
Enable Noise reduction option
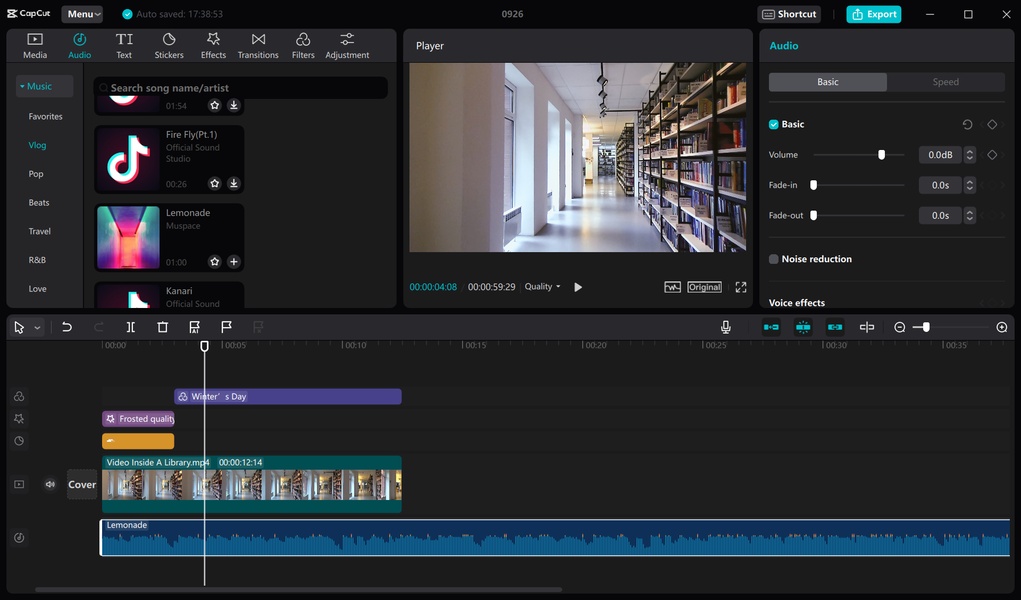774,259
